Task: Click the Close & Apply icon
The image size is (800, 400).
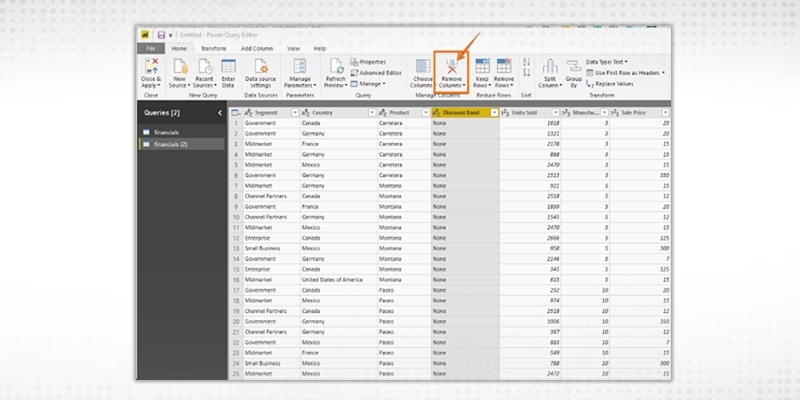Action: (x=152, y=66)
